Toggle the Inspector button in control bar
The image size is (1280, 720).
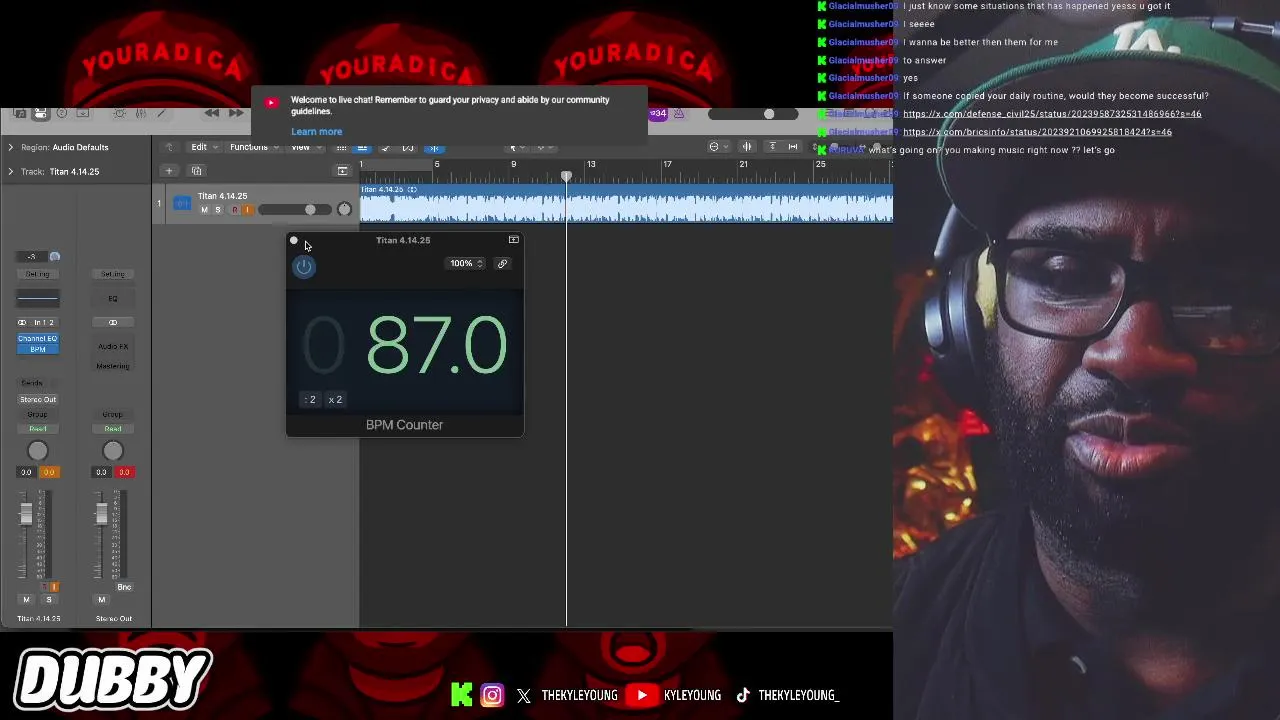[40, 113]
